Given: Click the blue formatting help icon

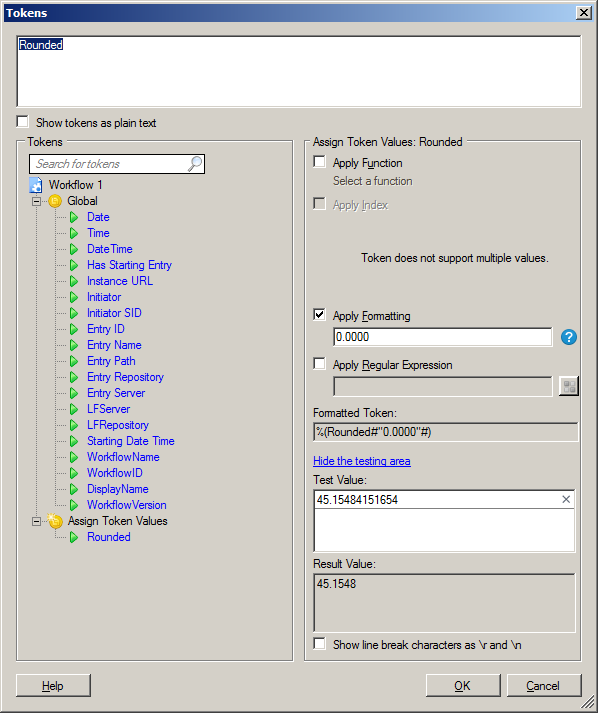Looking at the screenshot, I should [568, 337].
